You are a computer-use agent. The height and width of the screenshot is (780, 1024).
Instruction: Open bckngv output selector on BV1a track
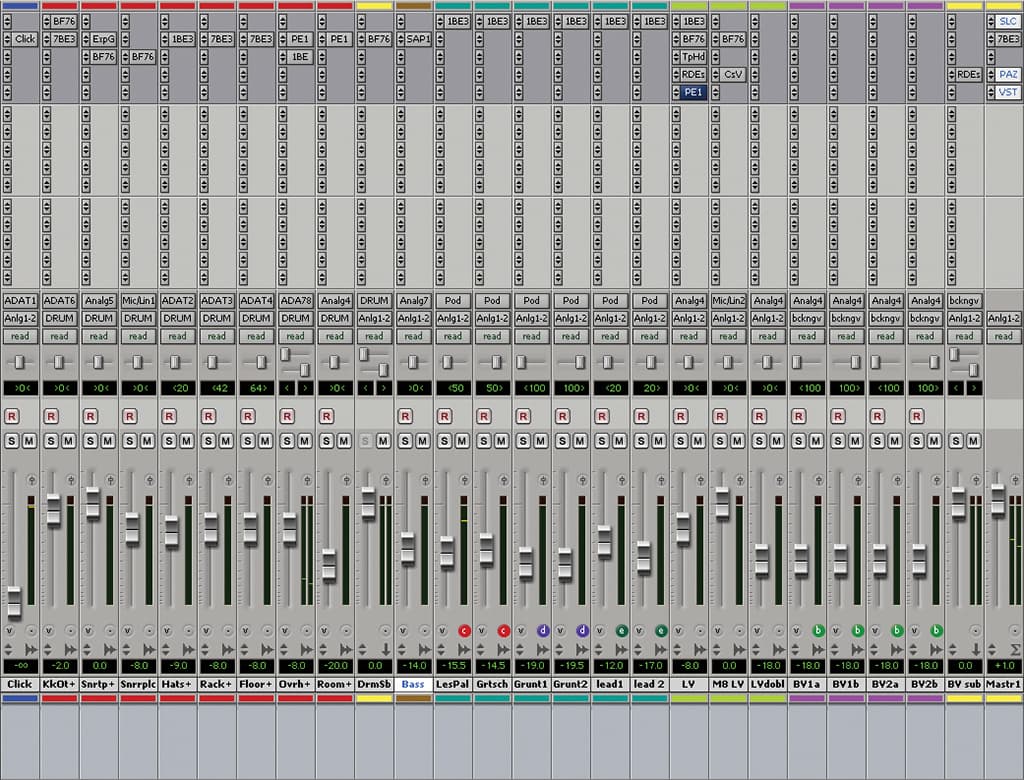point(807,318)
